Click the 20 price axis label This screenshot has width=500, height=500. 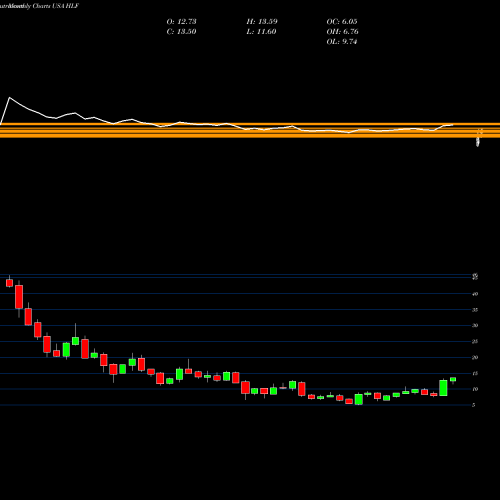(x=475, y=358)
